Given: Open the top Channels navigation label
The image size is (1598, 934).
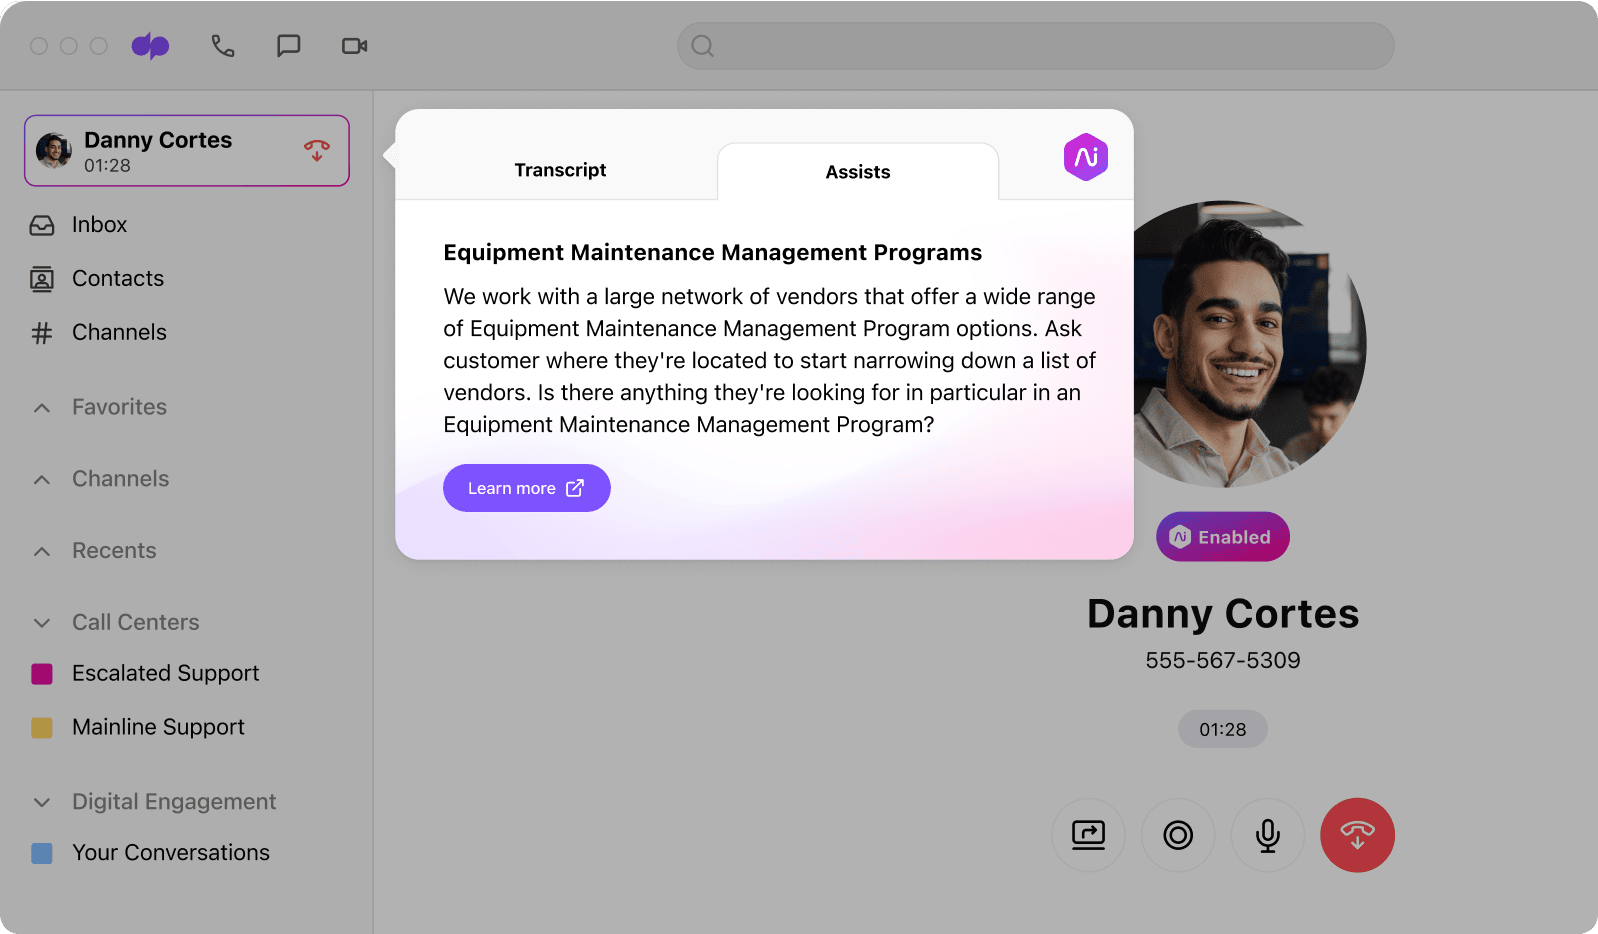Looking at the screenshot, I should click(x=119, y=333).
